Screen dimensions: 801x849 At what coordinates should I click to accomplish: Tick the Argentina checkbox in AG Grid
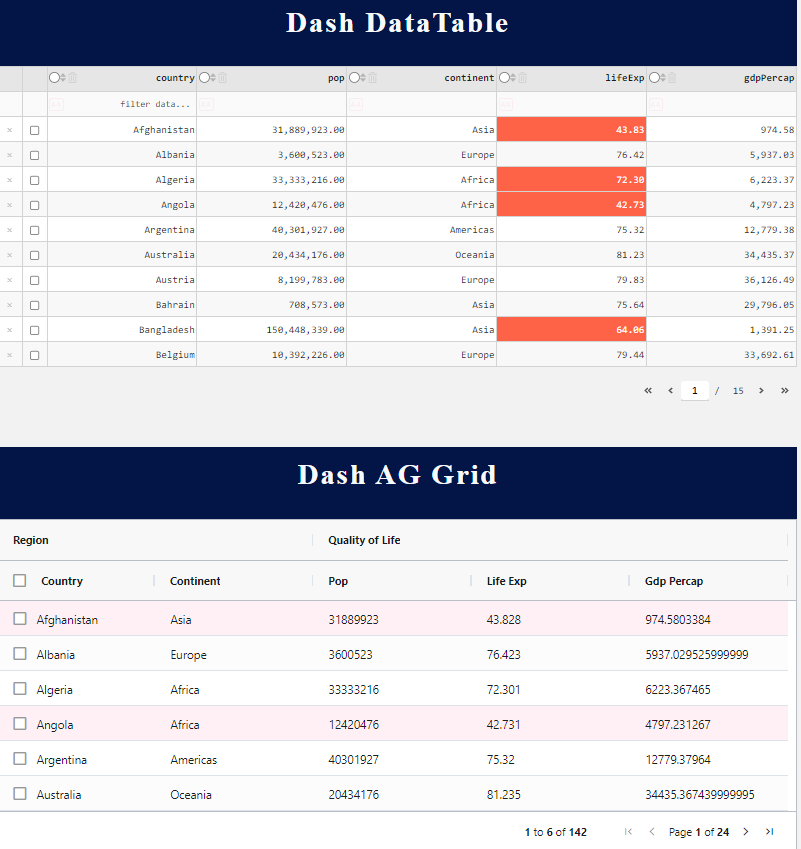[20, 759]
